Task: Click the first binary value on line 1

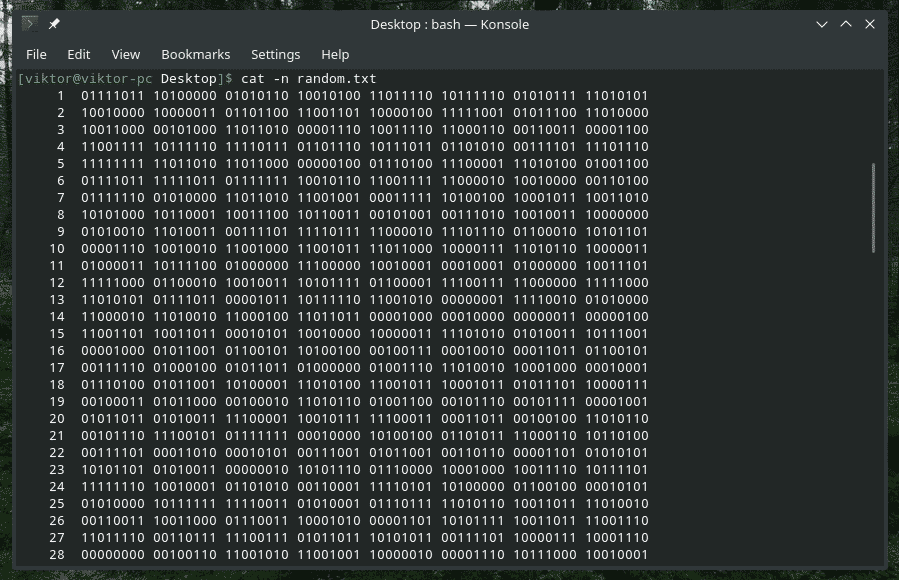Action: coord(113,96)
